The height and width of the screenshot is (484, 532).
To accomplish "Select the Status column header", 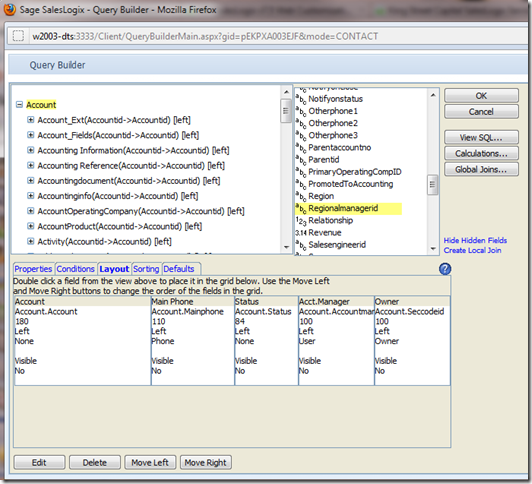I will (x=266, y=302).
